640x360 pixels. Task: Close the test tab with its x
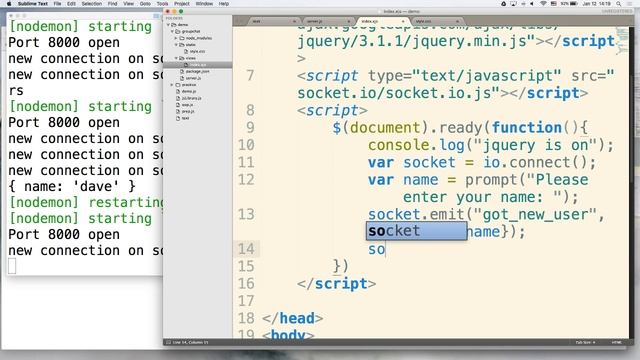tap(294, 21)
